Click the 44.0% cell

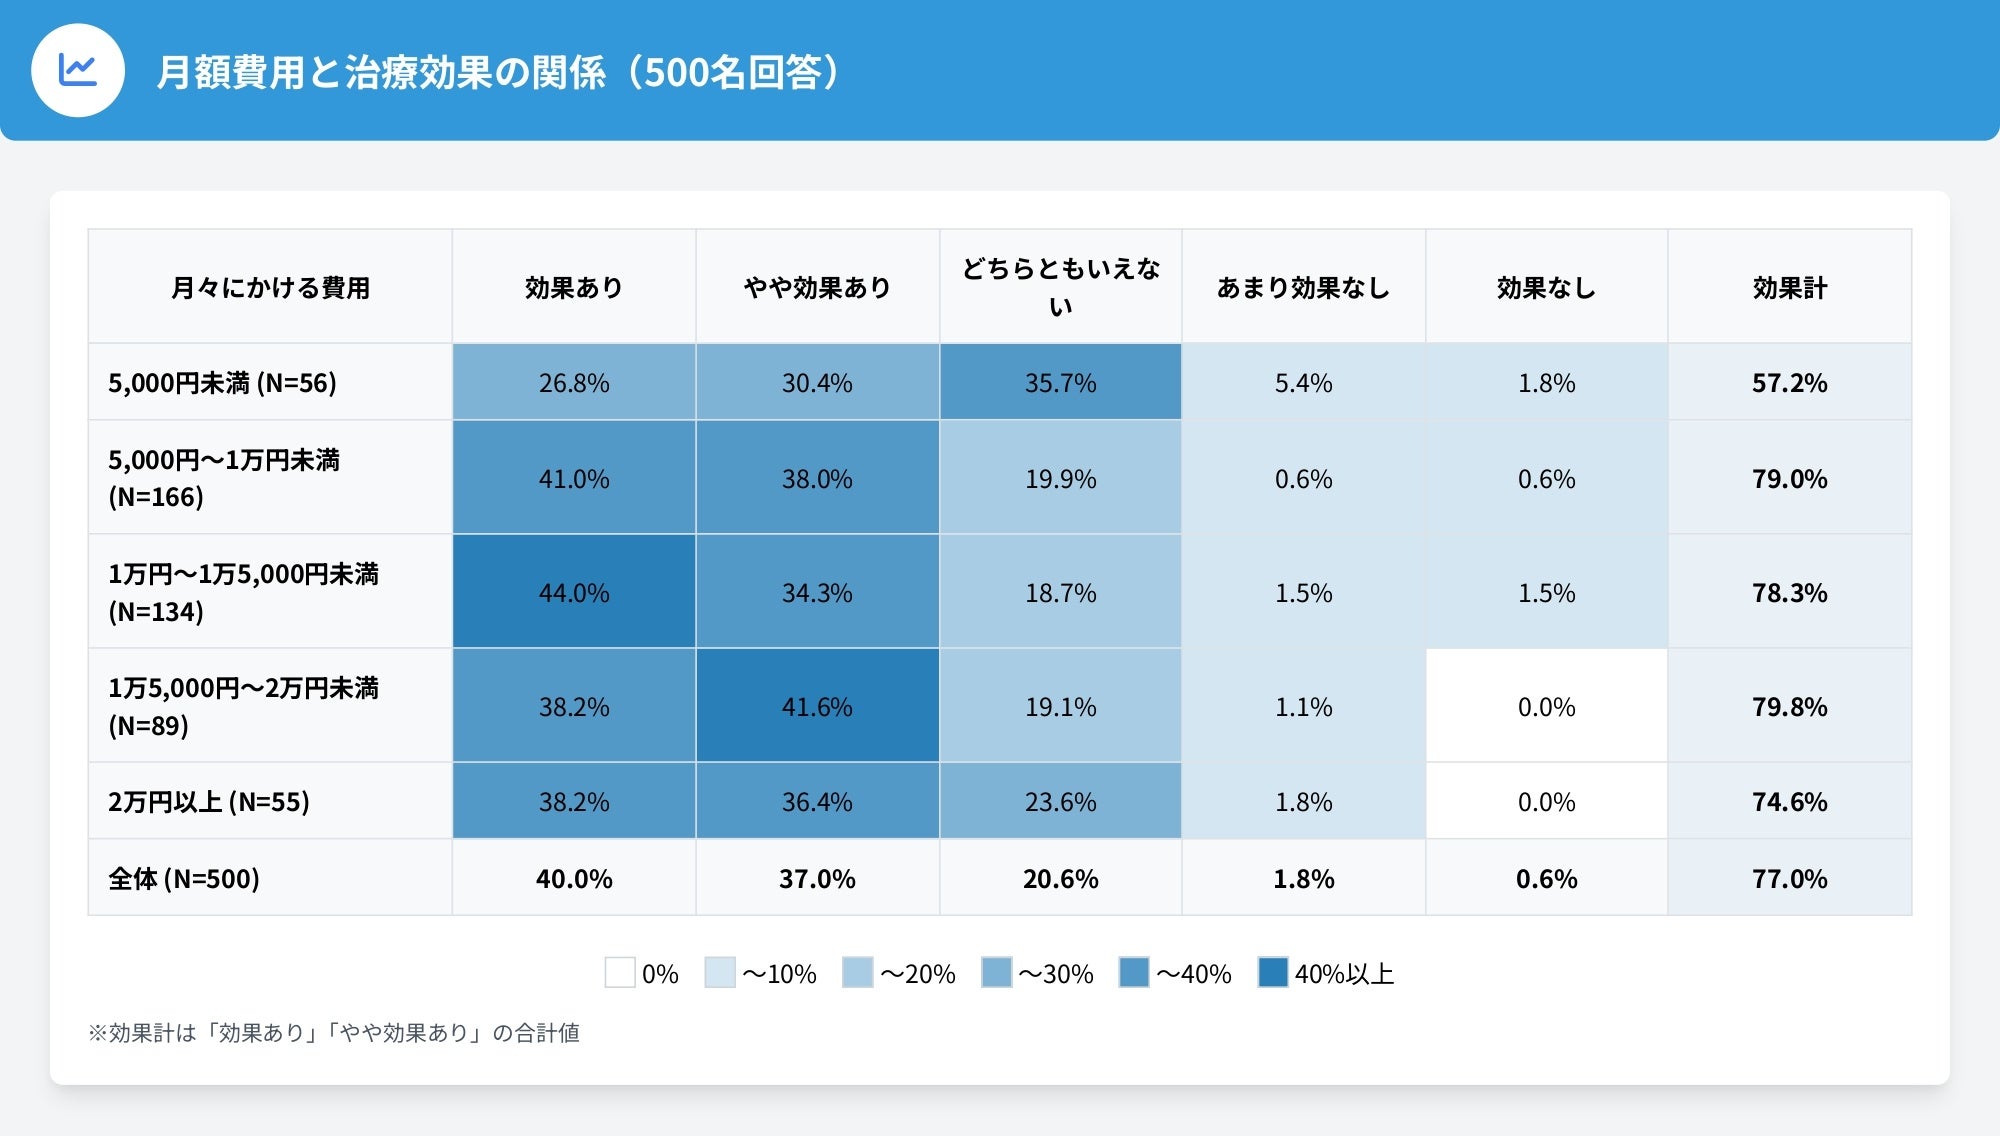(x=574, y=592)
